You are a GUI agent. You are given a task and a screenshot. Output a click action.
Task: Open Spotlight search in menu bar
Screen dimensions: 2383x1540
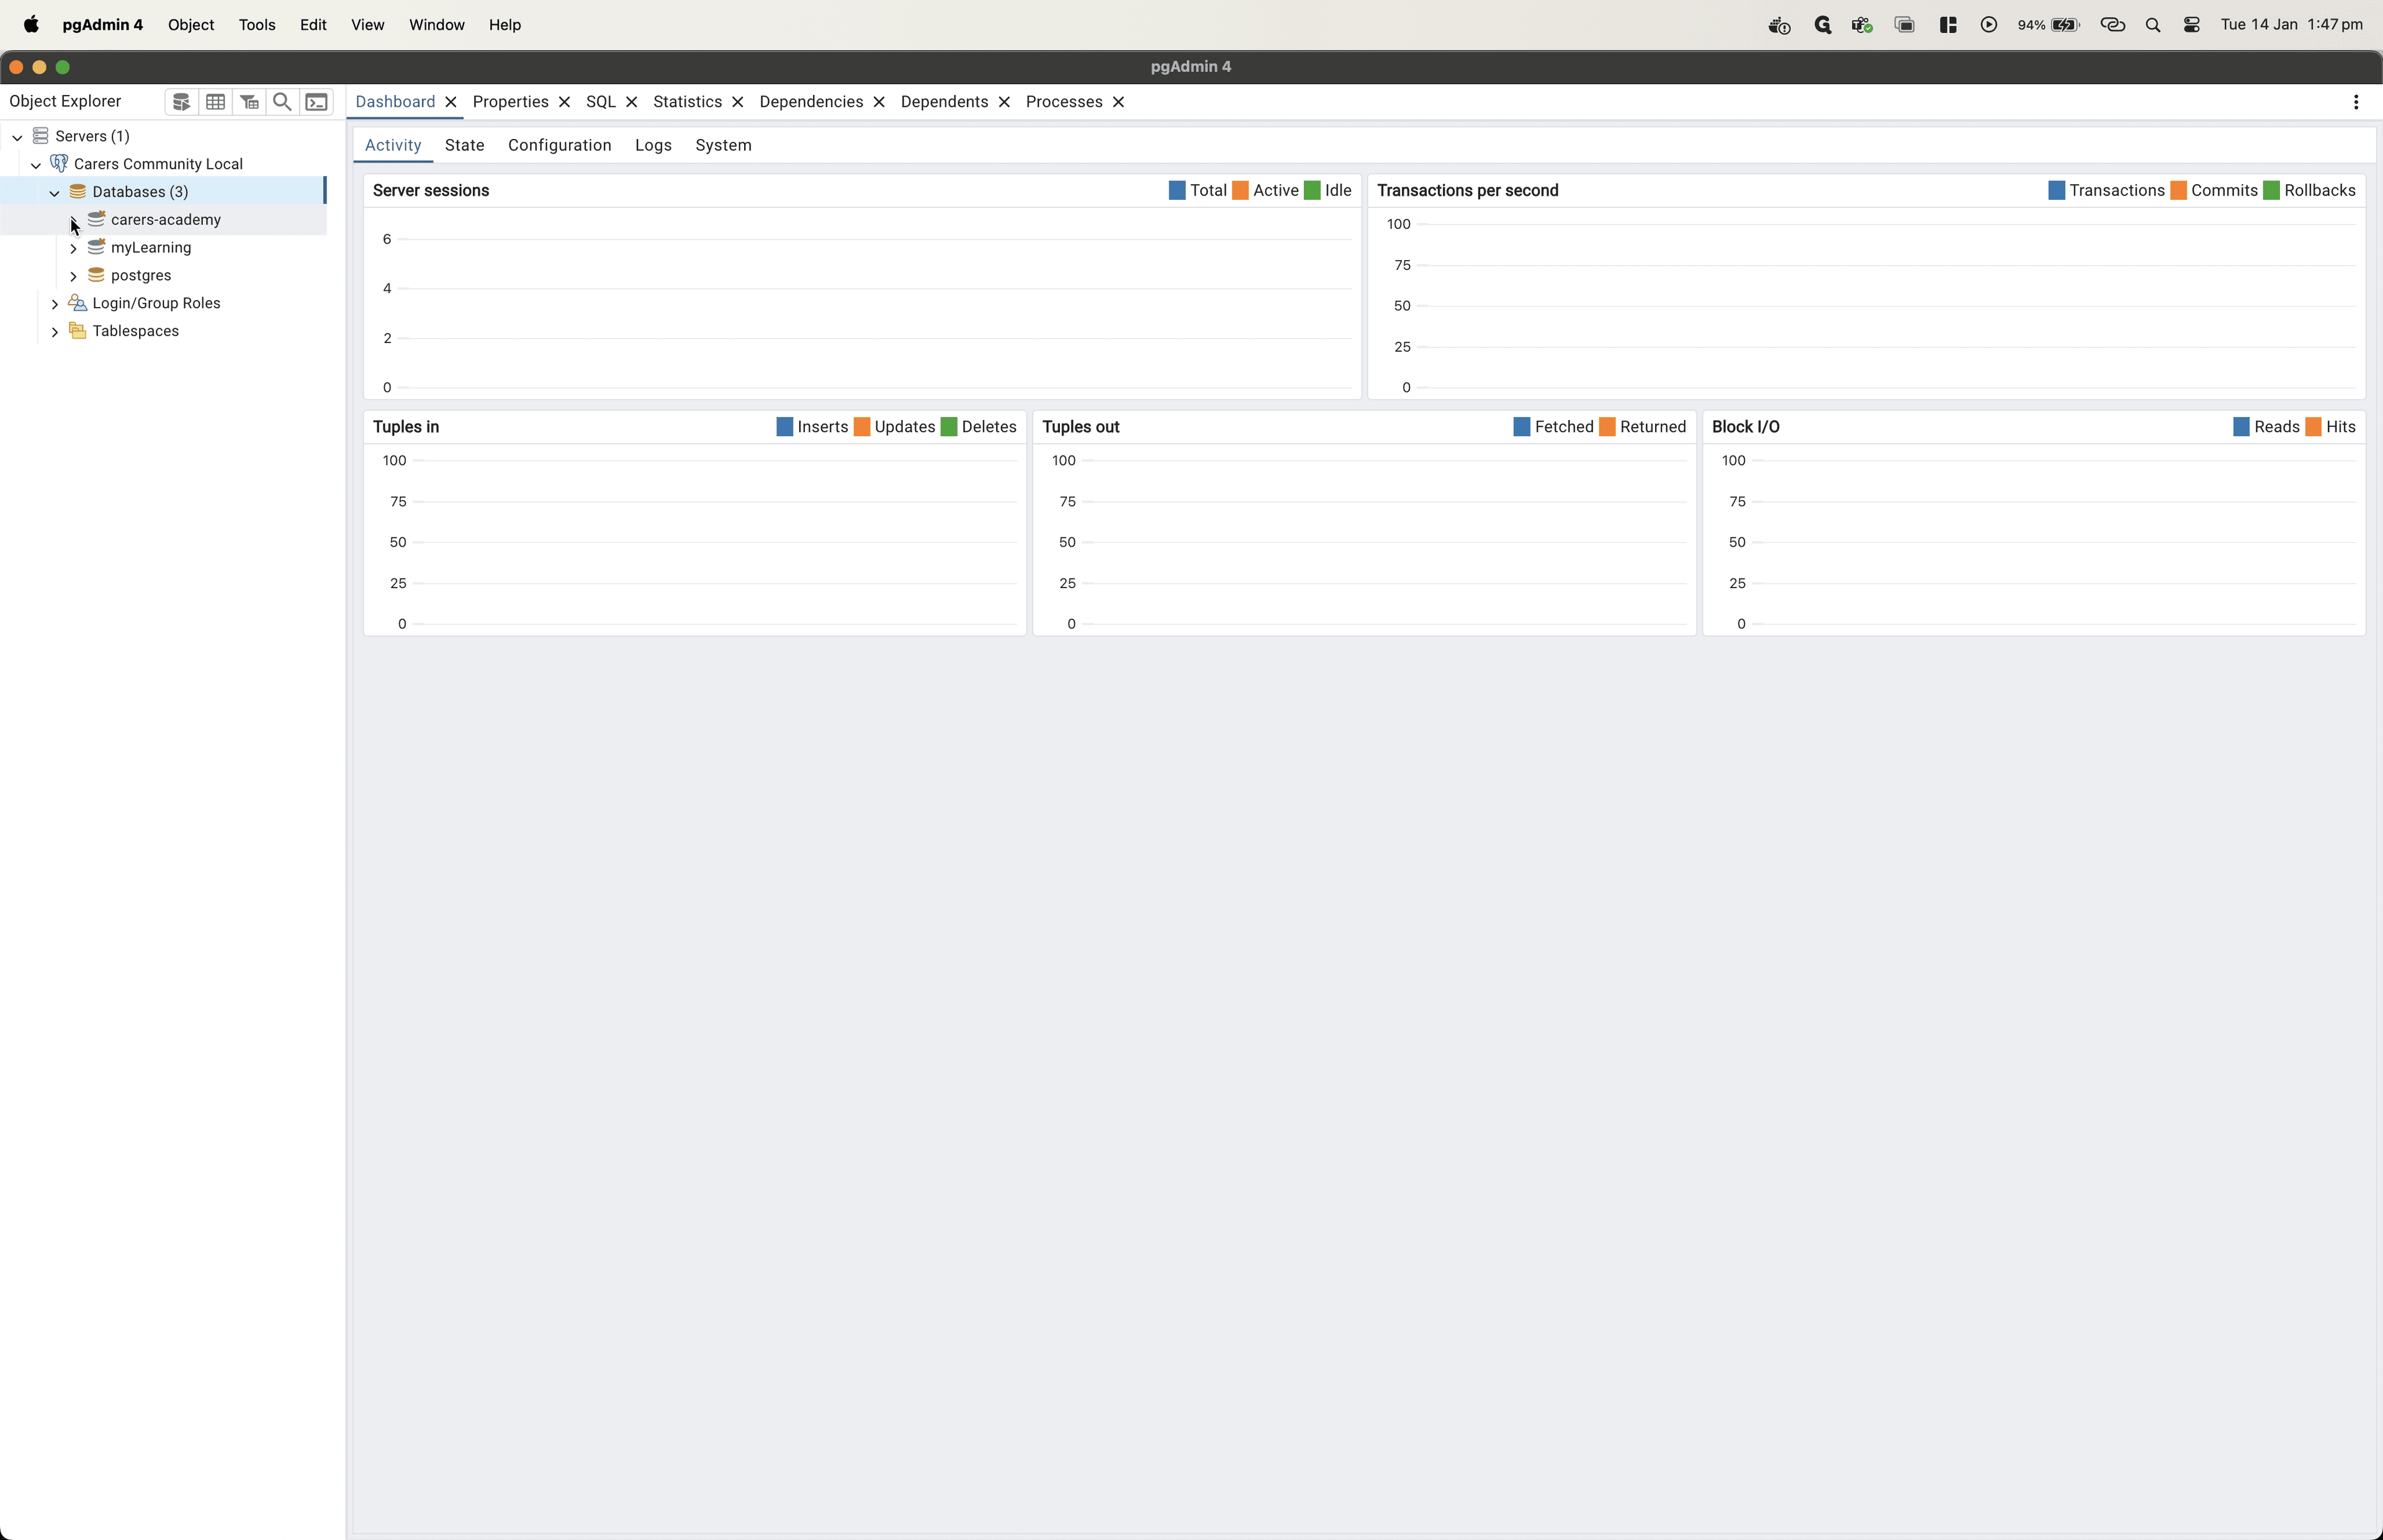2153,25
